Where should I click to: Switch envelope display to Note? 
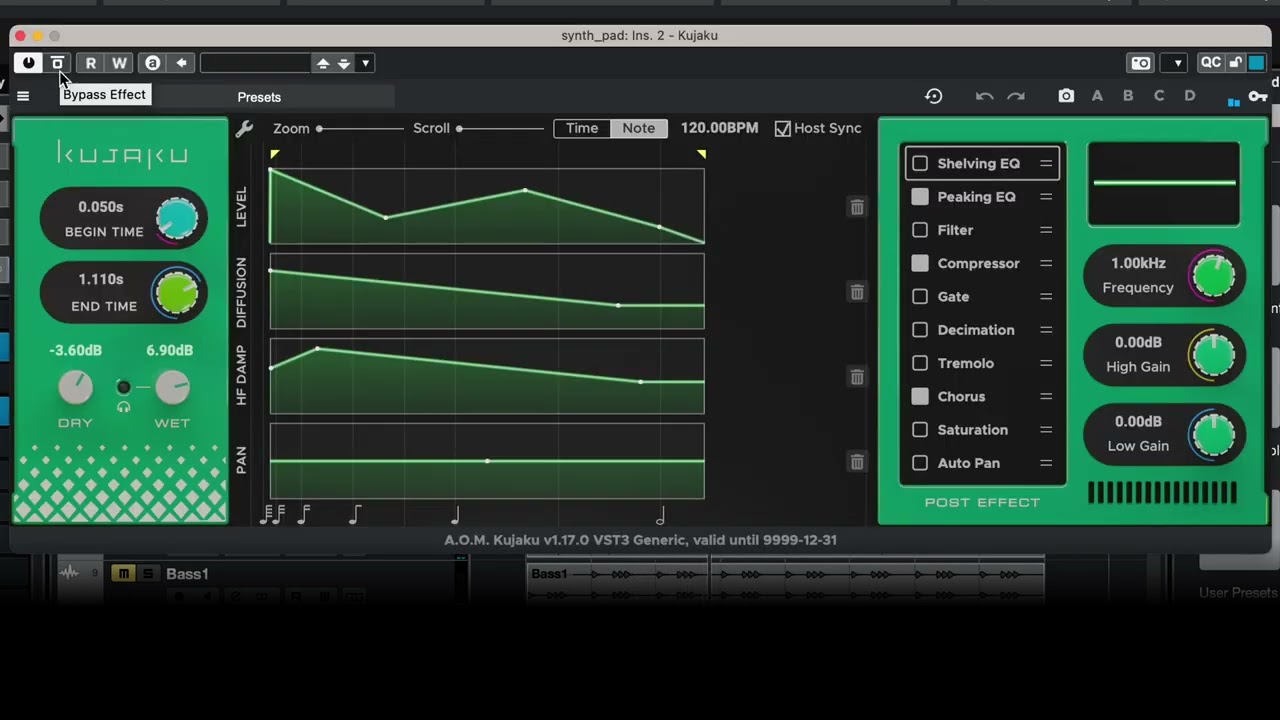[x=638, y=128]
